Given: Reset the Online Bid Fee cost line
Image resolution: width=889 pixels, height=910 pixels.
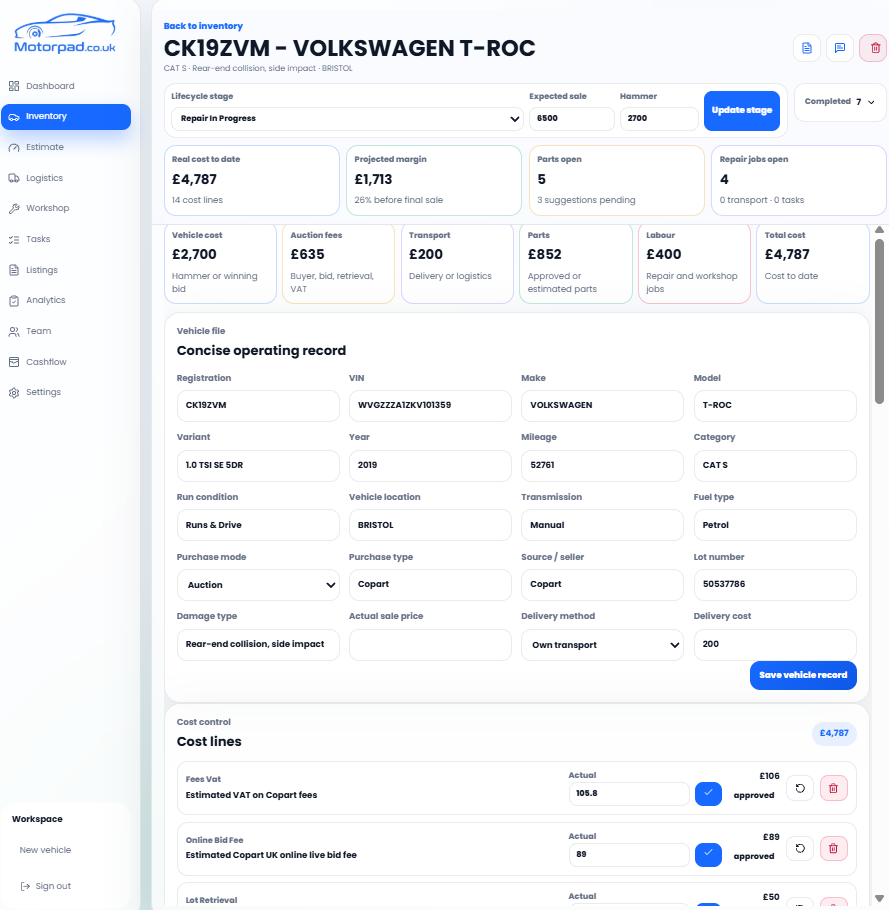Looking at the screenshot, I should pyautogui.click(x=800, y=848).
